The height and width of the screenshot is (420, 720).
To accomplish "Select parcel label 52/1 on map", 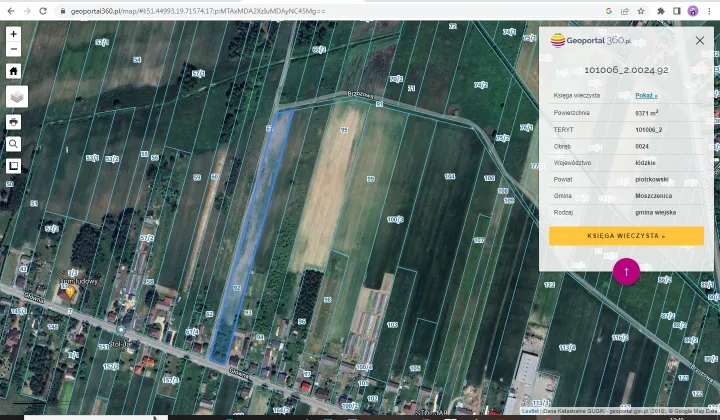I will (x=102, y=42).
